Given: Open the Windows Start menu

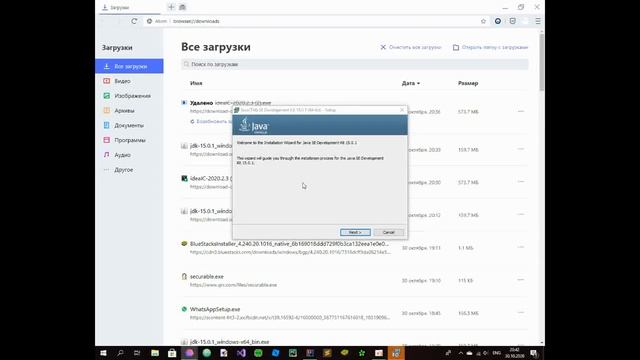Looking at the screenshot, I should click(x=103, y=353).
